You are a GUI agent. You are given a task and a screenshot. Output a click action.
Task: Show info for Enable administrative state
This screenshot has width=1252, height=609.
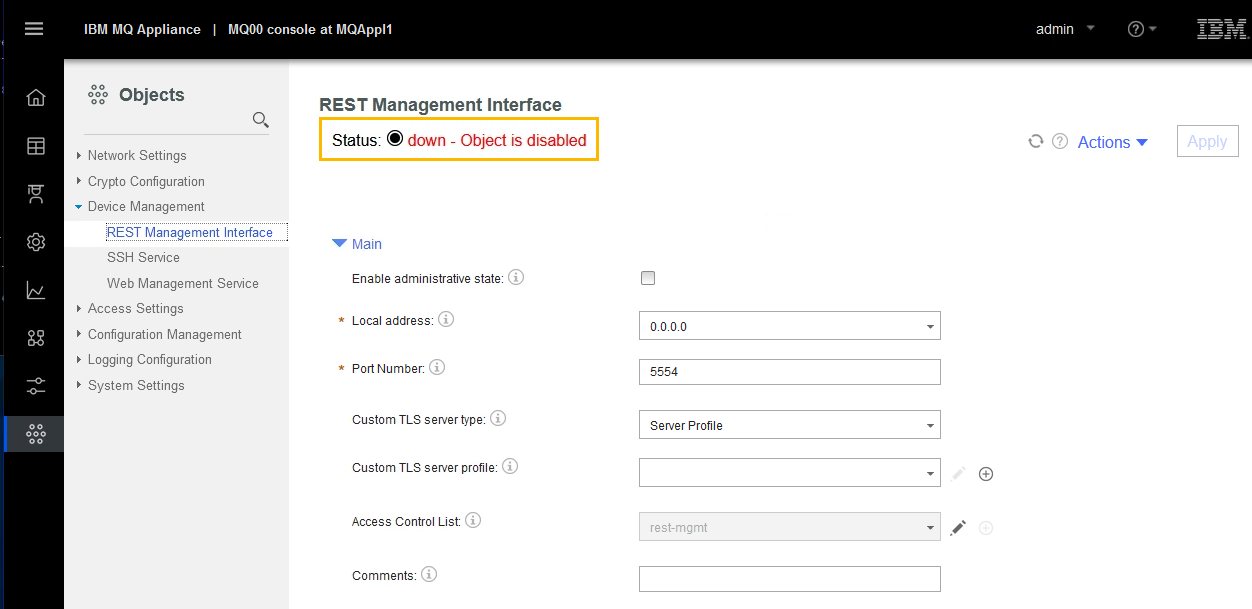(x=517, y=277)
